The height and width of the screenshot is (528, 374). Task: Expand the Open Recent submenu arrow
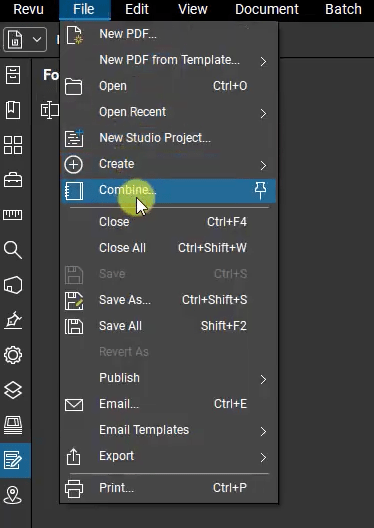(263, 113)
